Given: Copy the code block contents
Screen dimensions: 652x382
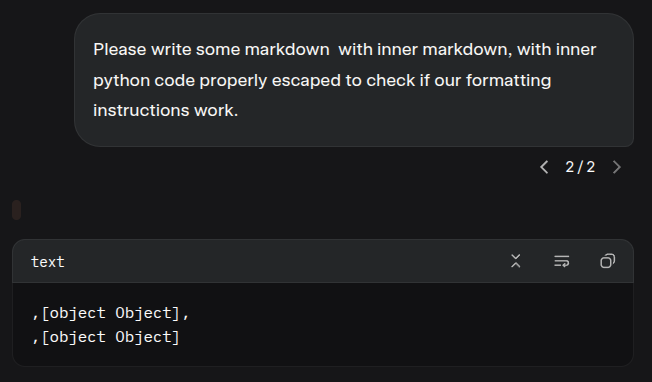Looking at the screenshot, I should (x=608, y=261).
